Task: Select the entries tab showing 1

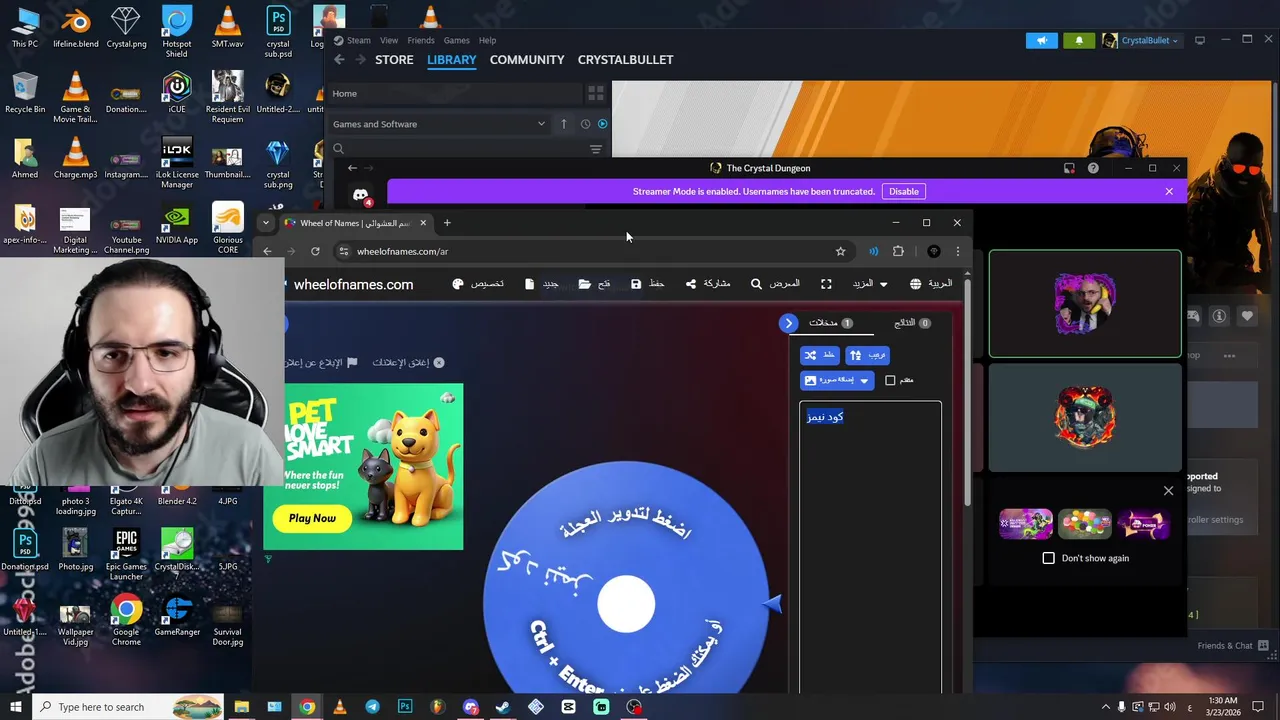Action: (830, 323)
